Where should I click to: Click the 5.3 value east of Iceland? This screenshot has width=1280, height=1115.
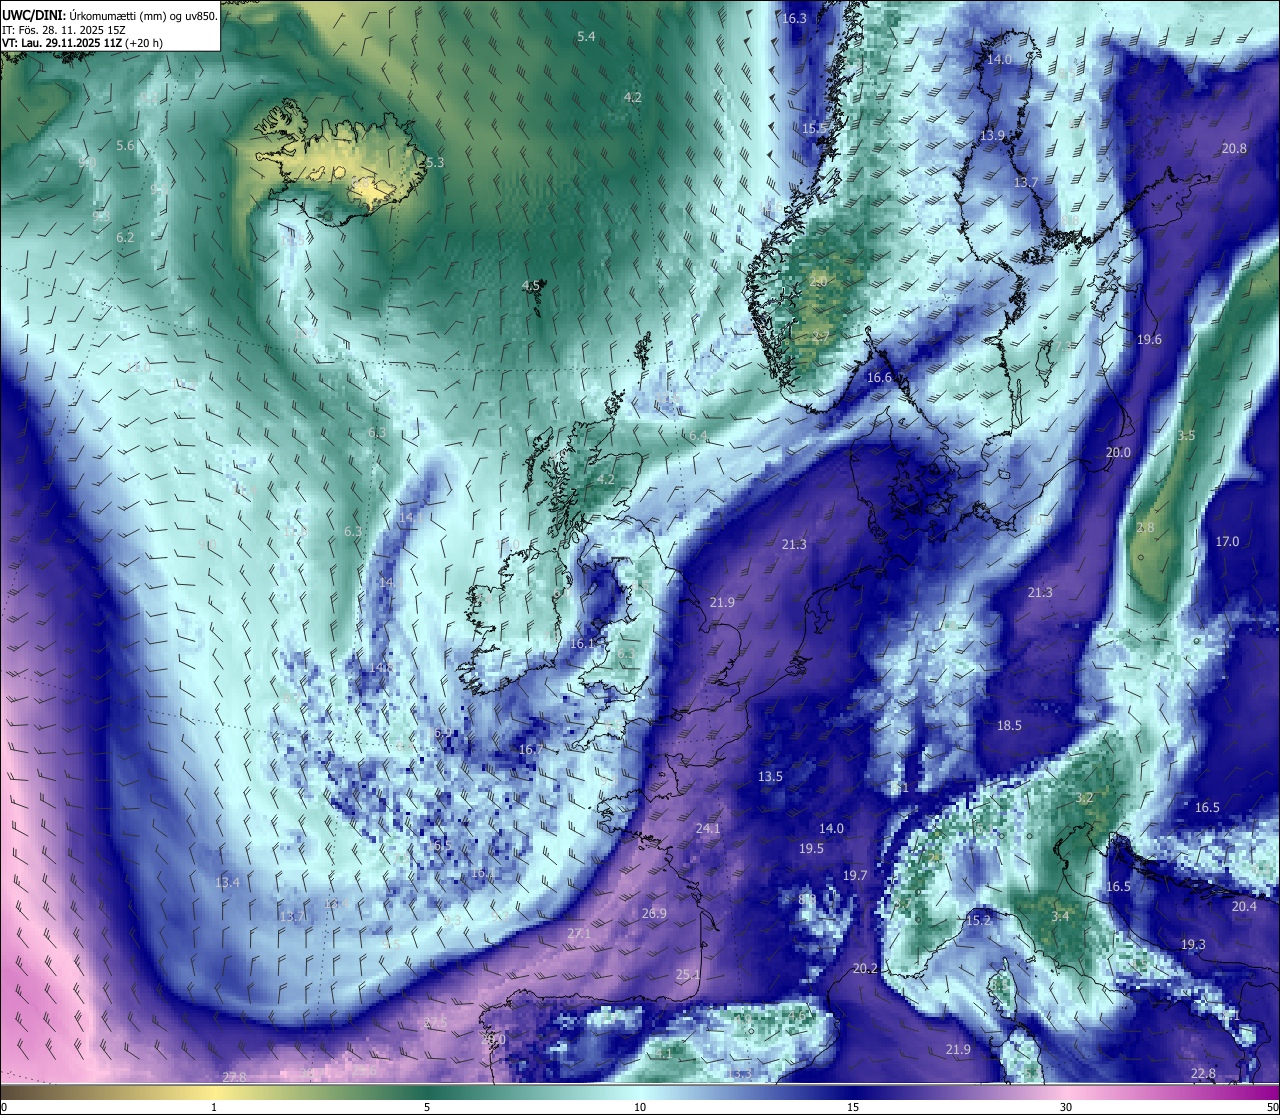click(435, 162)
